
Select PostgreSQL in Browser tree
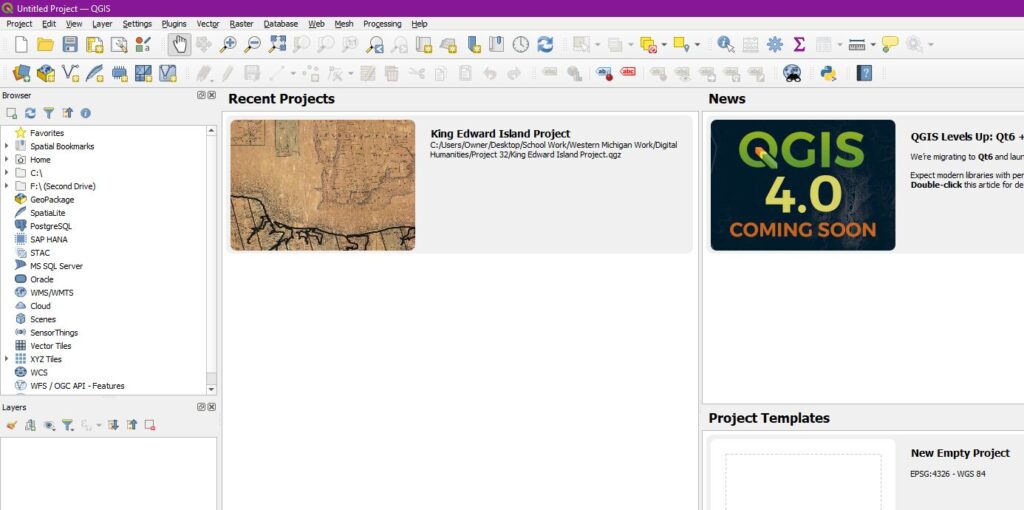point(51,226)
